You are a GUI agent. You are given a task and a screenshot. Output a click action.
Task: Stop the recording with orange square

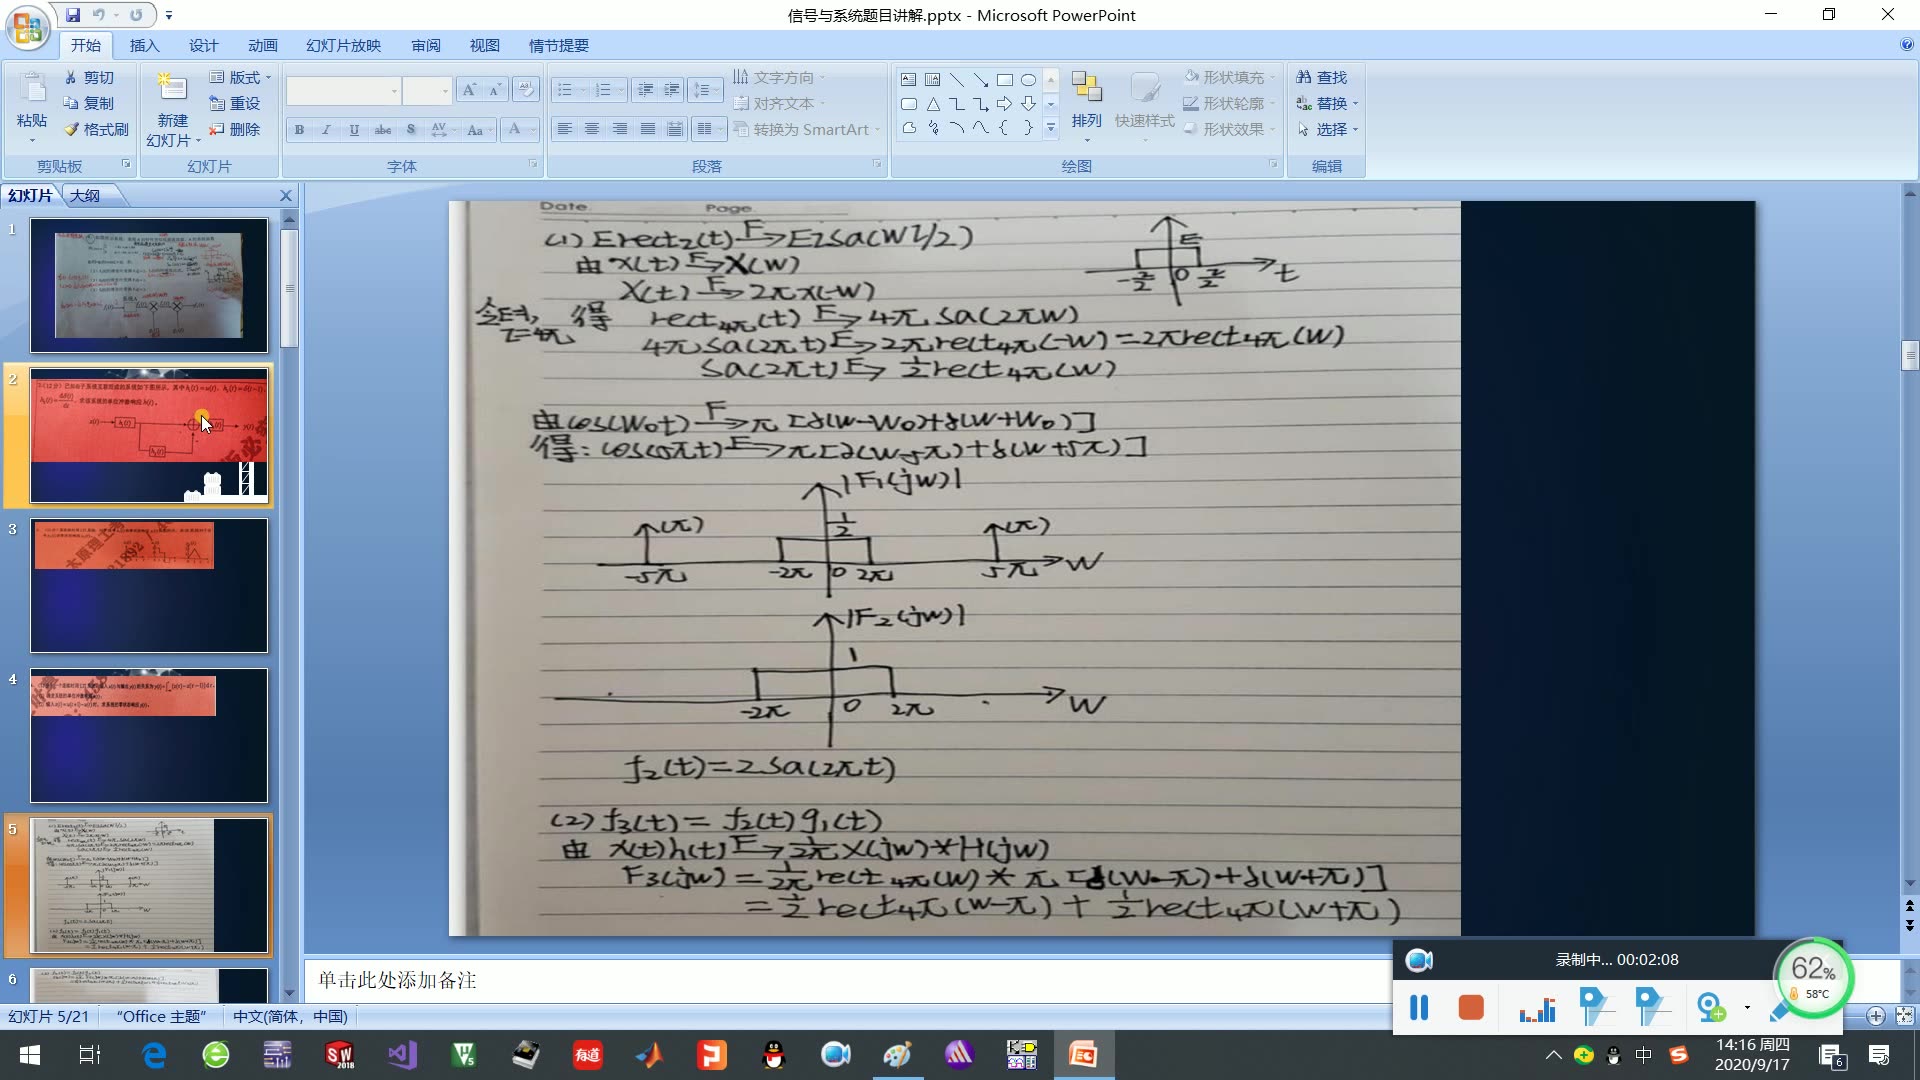tap(1470, 1008)
